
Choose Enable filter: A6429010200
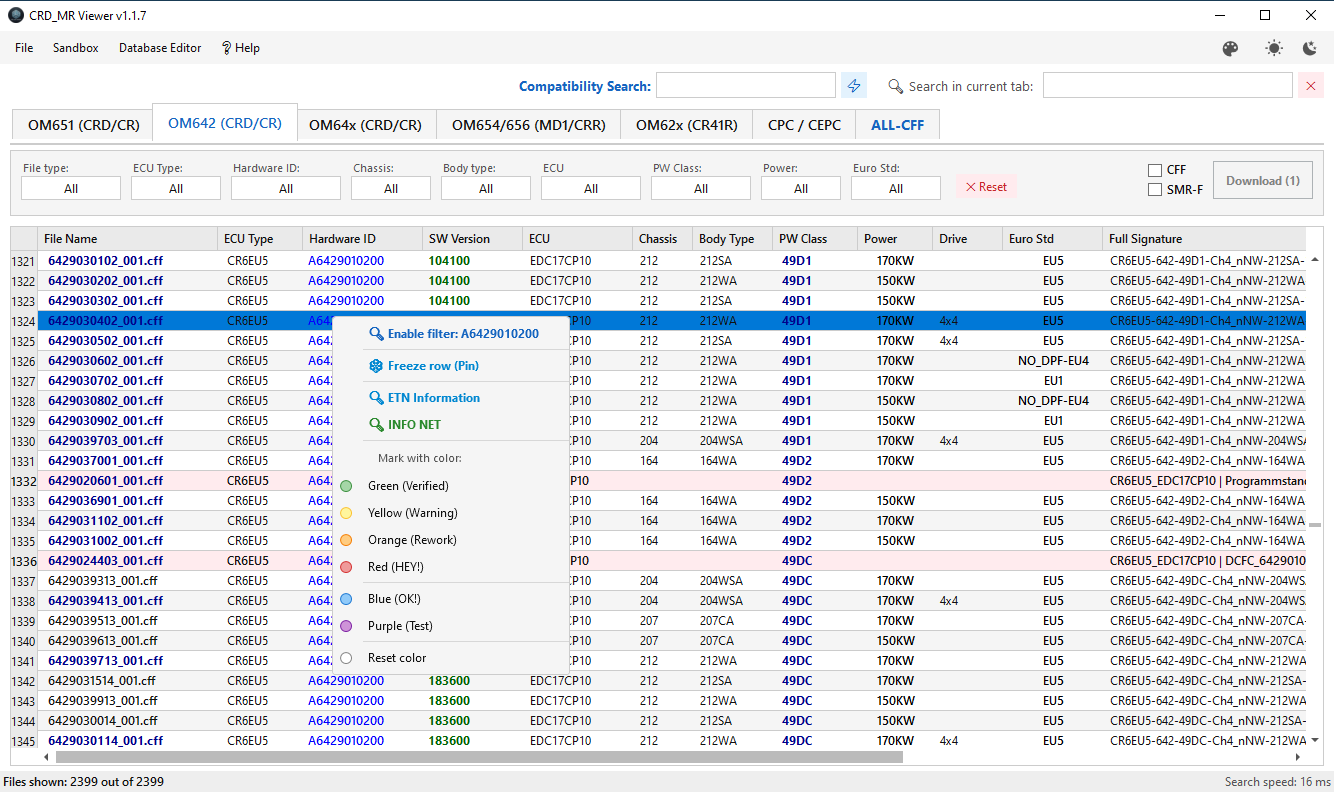tap(451, 334)
